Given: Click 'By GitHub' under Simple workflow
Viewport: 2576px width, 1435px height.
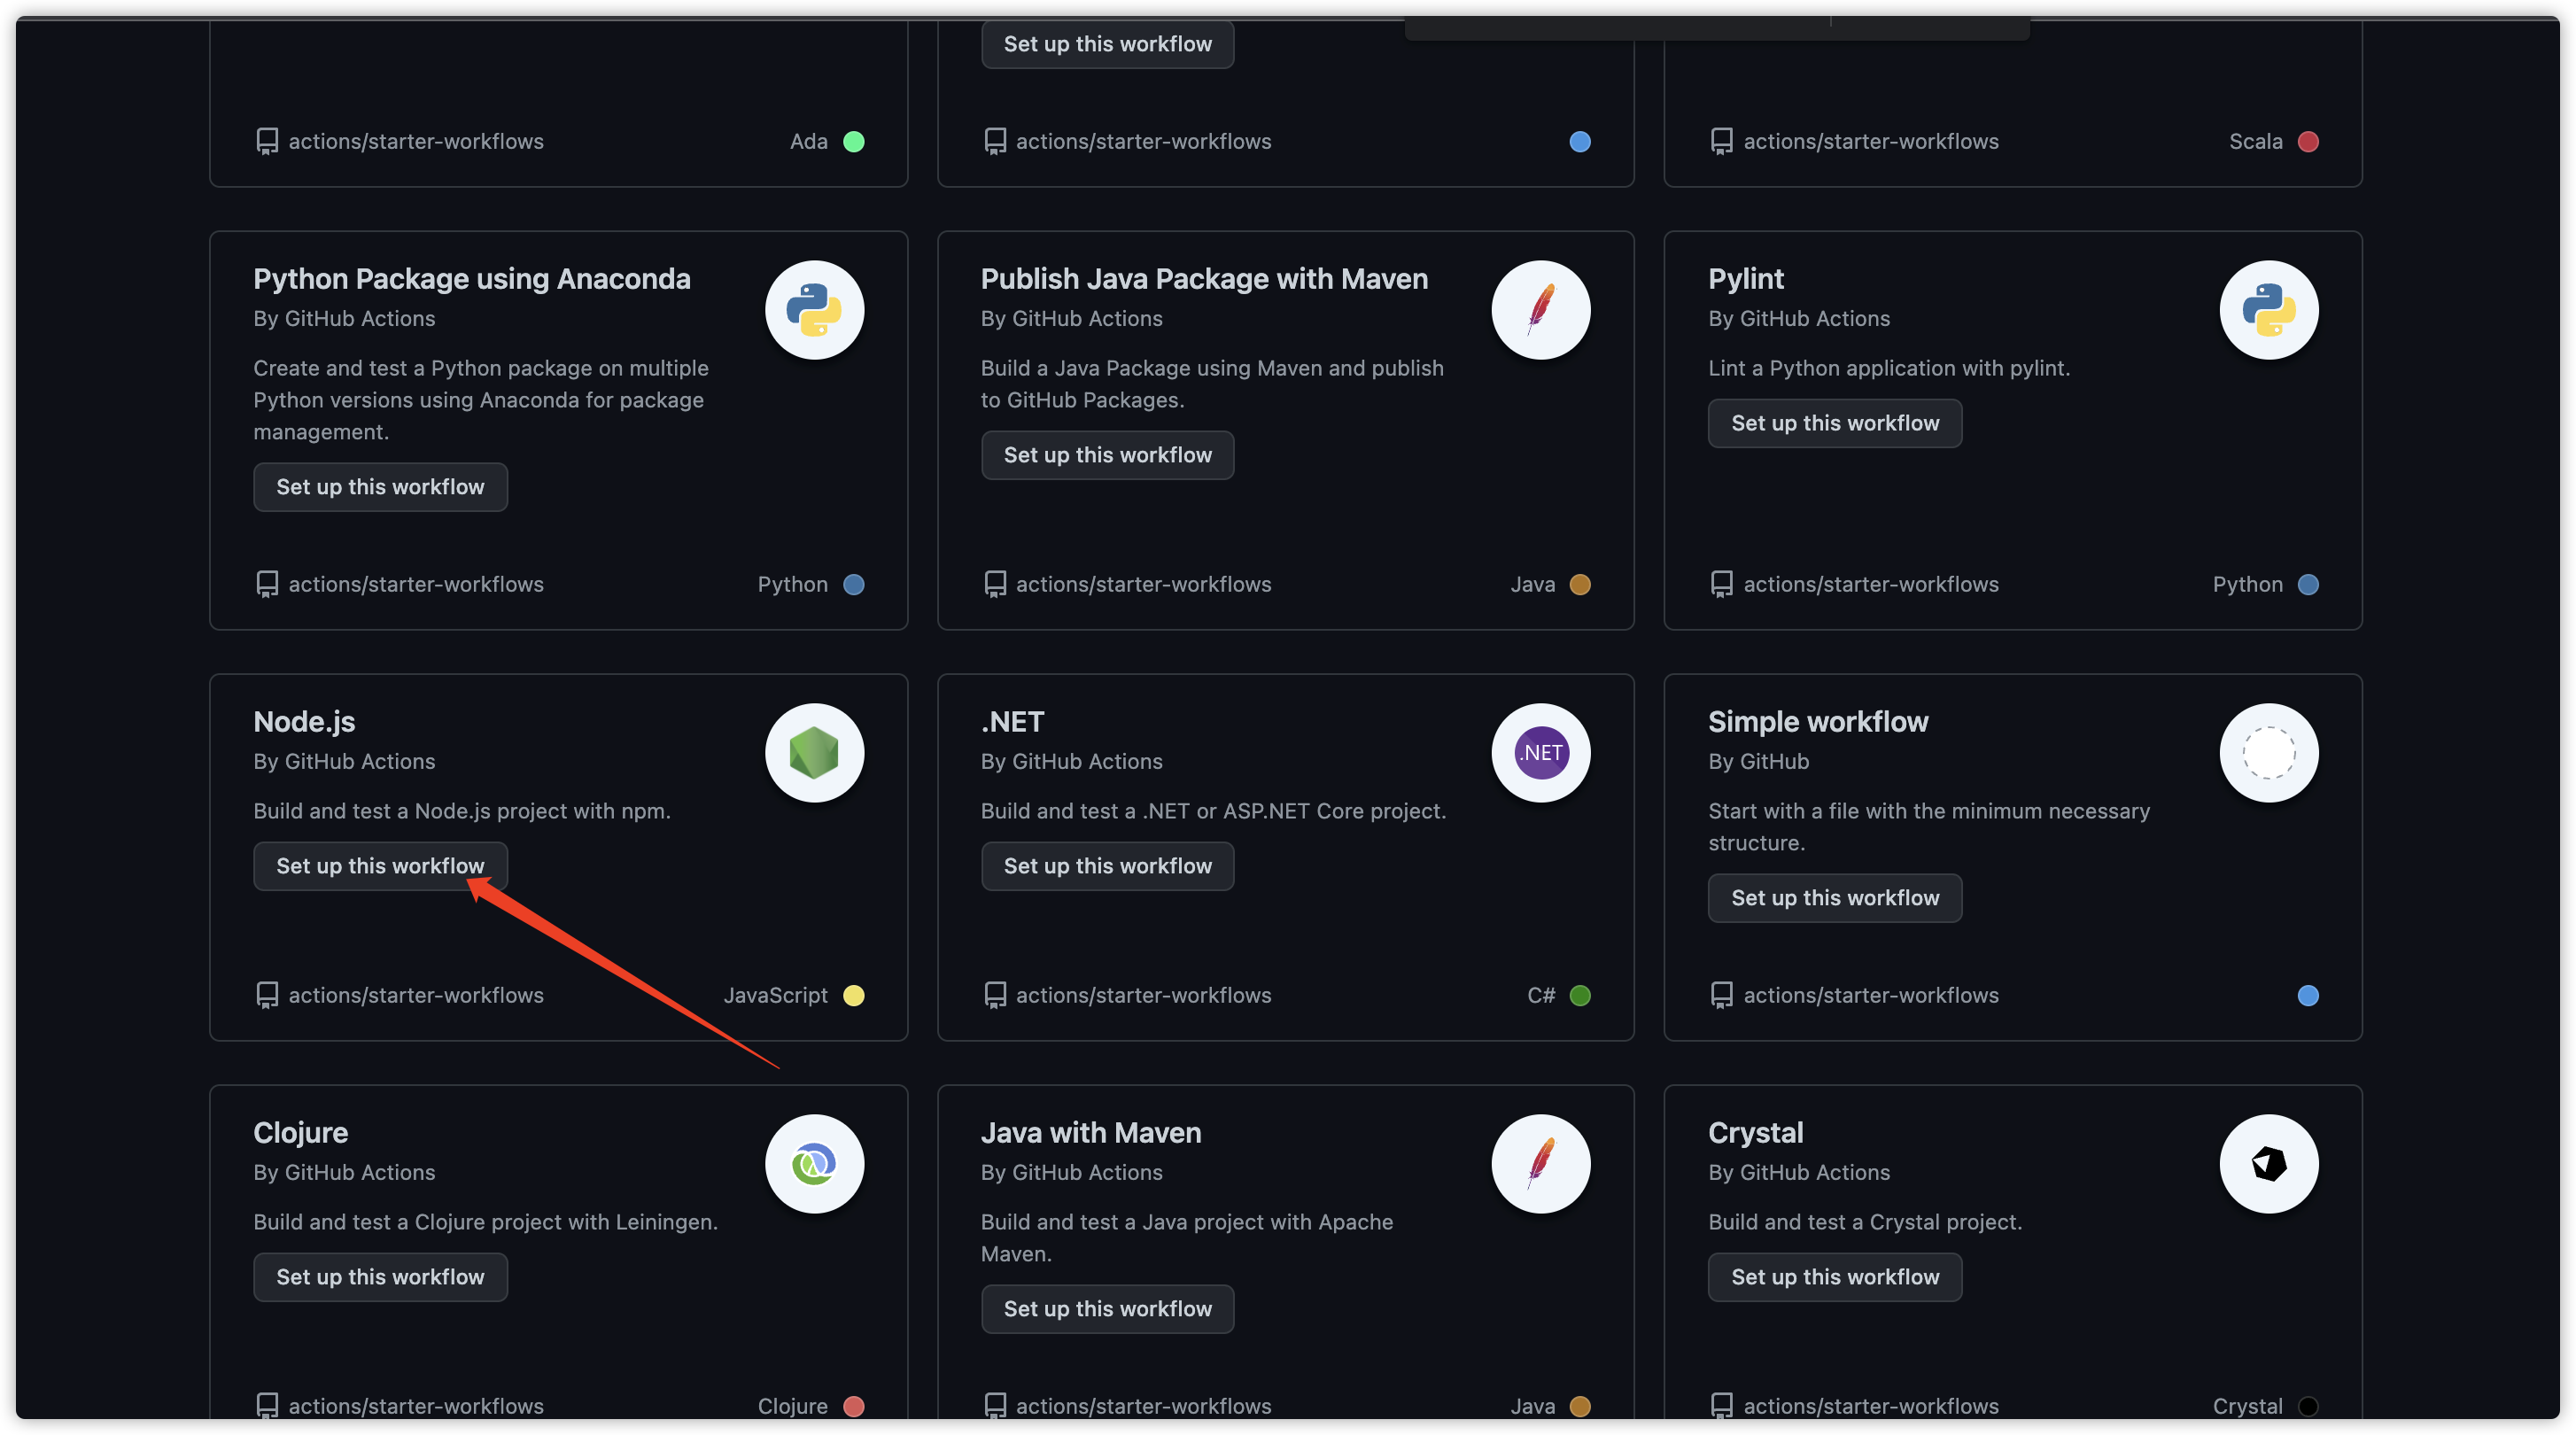Looking at the screenshot, I should point(1758,762).
